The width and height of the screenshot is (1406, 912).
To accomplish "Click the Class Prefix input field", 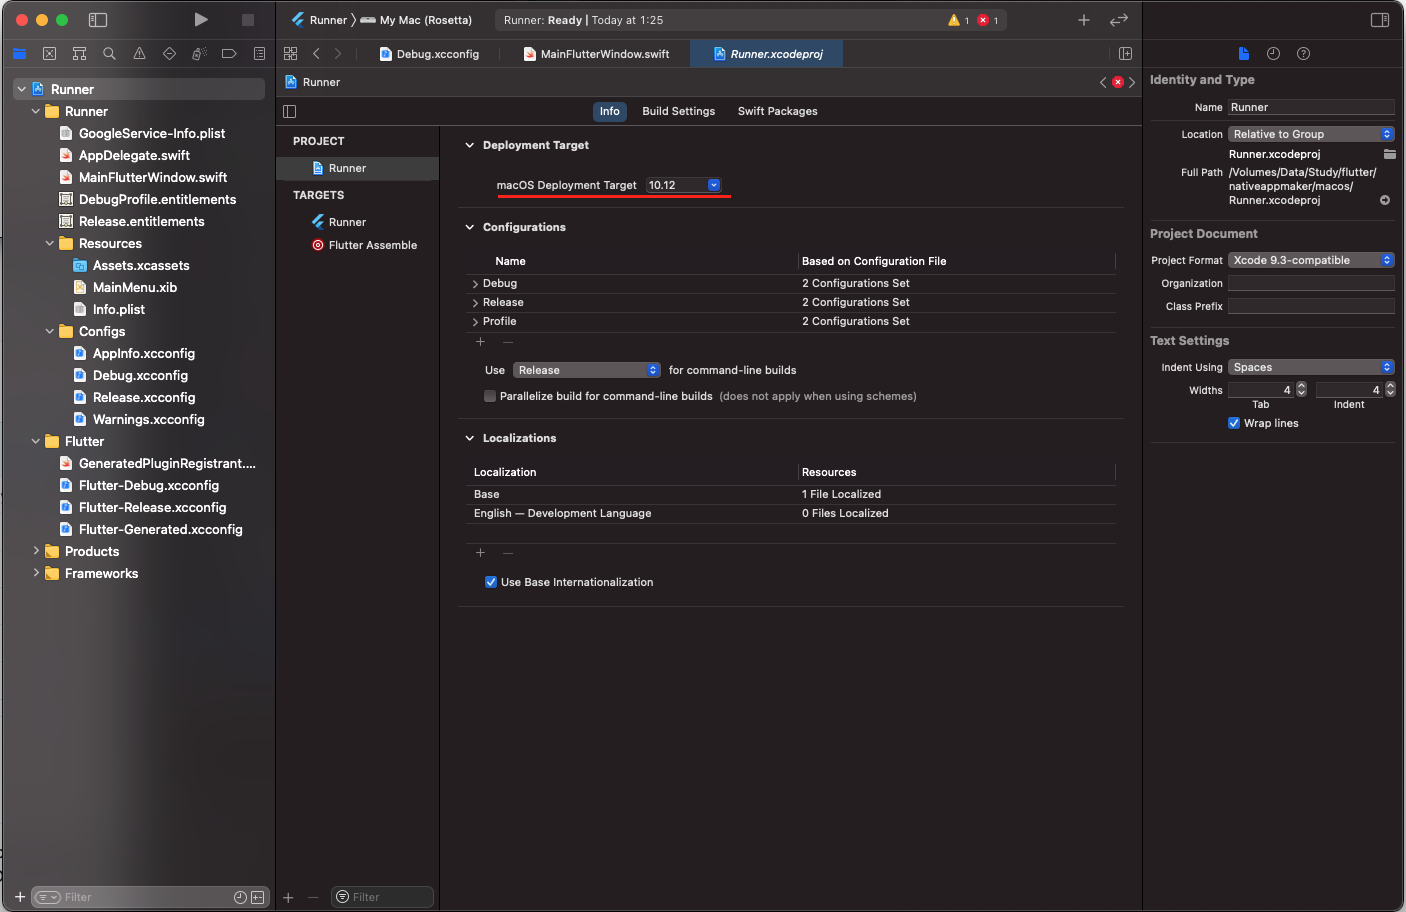I will coord(1311,306).
